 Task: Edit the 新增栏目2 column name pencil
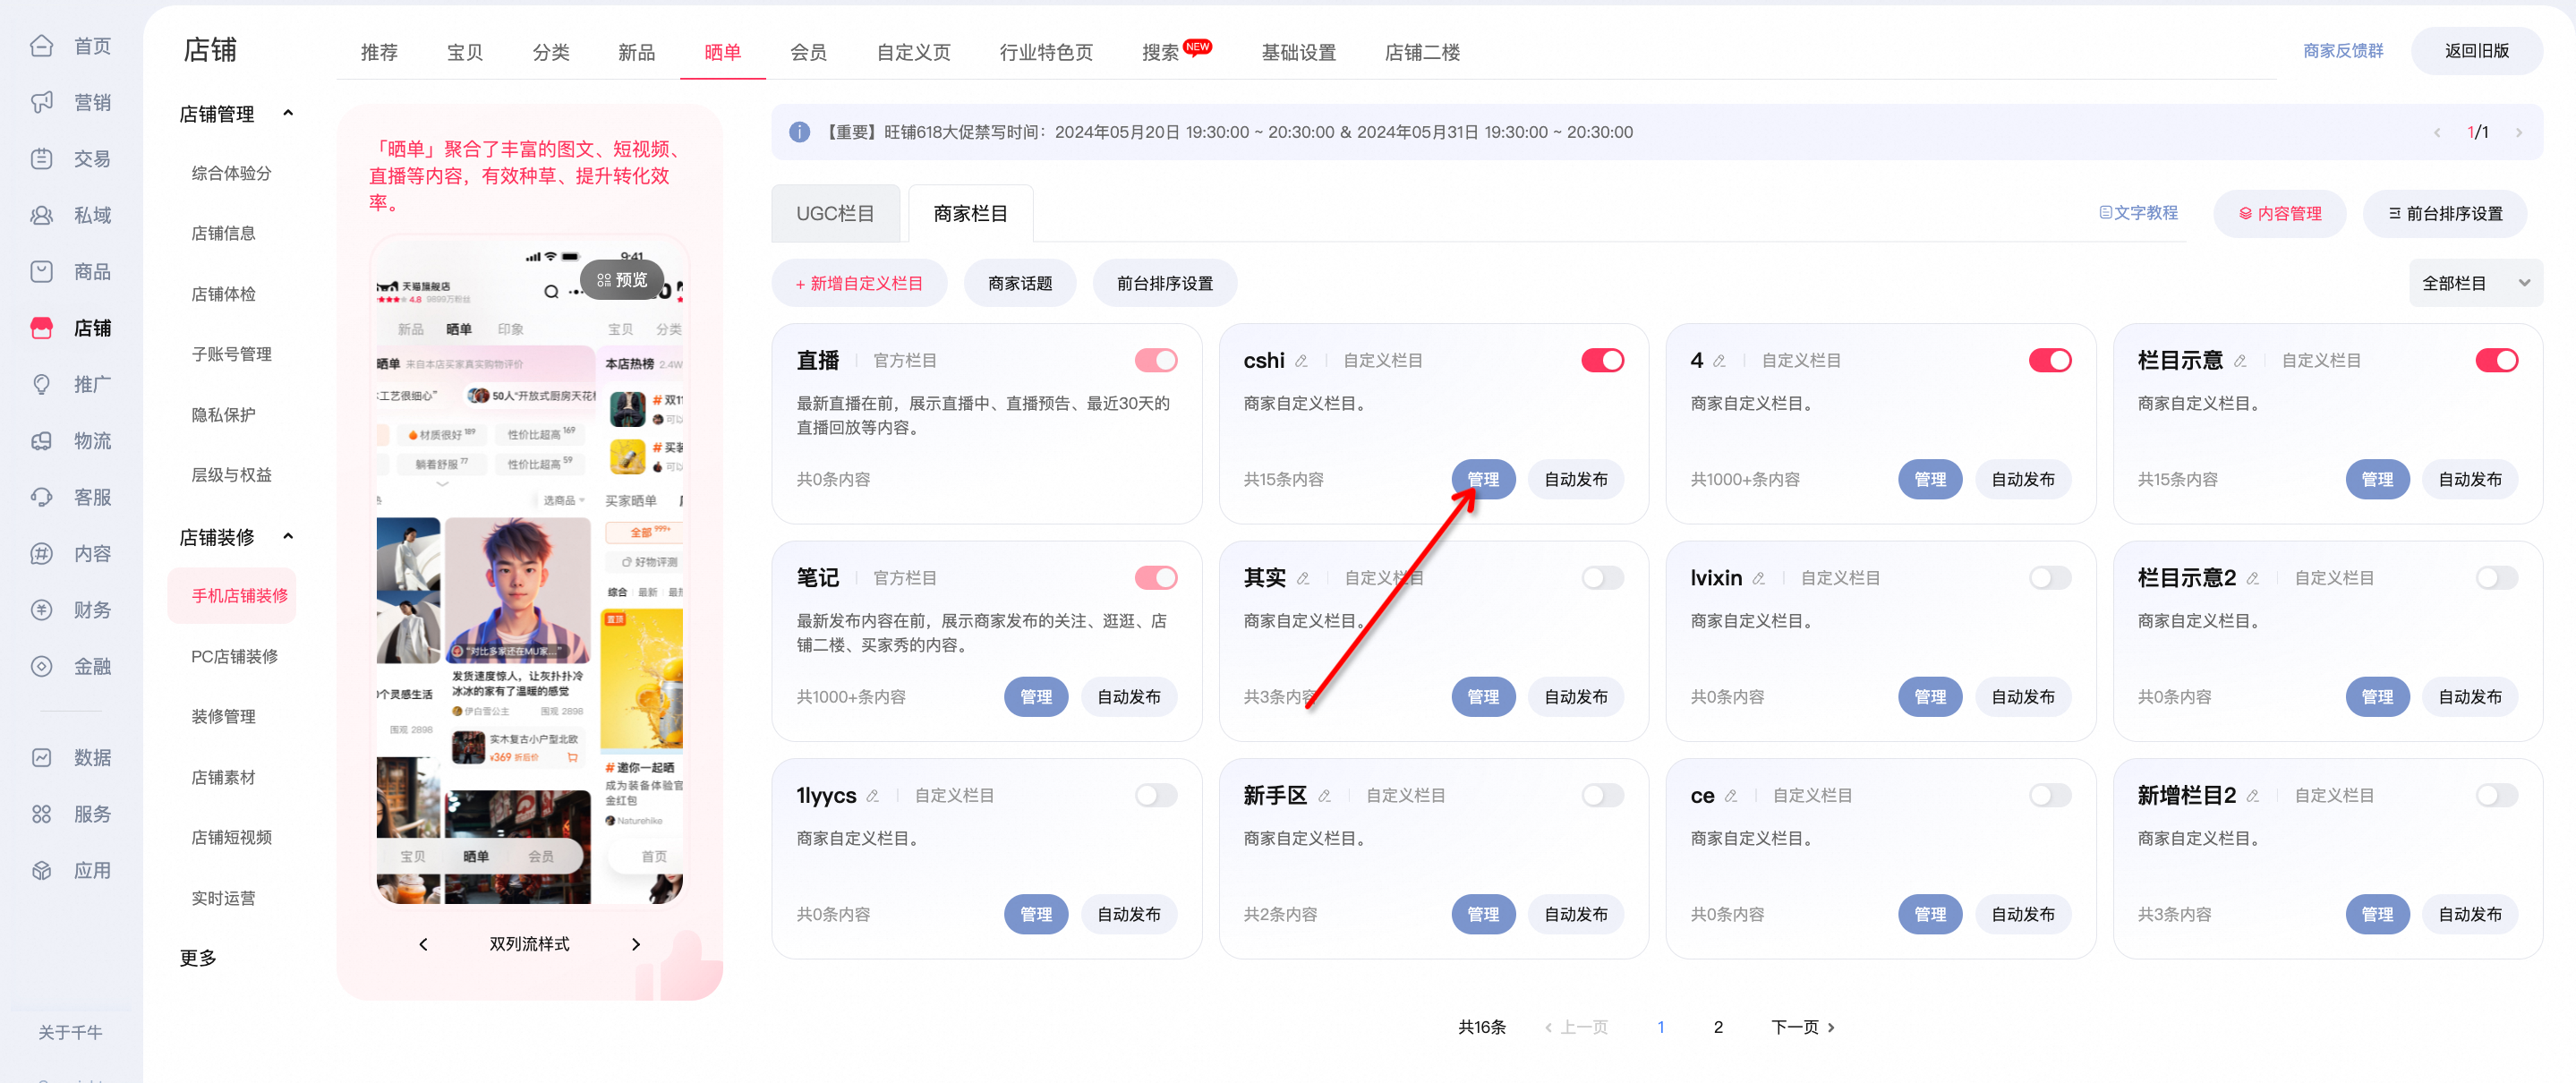point(2252,796)
